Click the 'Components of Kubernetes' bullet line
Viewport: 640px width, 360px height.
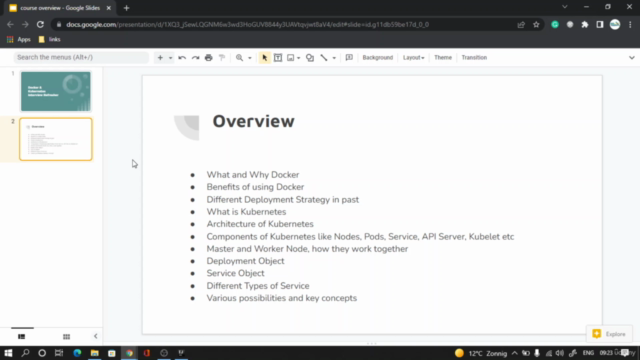[x=360, y=237]
